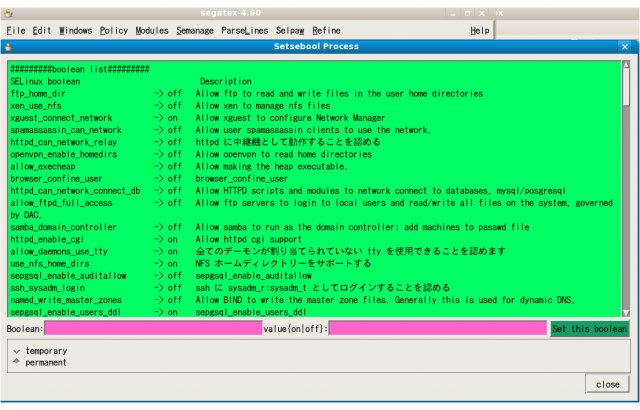Open the File menu
Screen dimensions: 640x410
[x=15, y=31]
